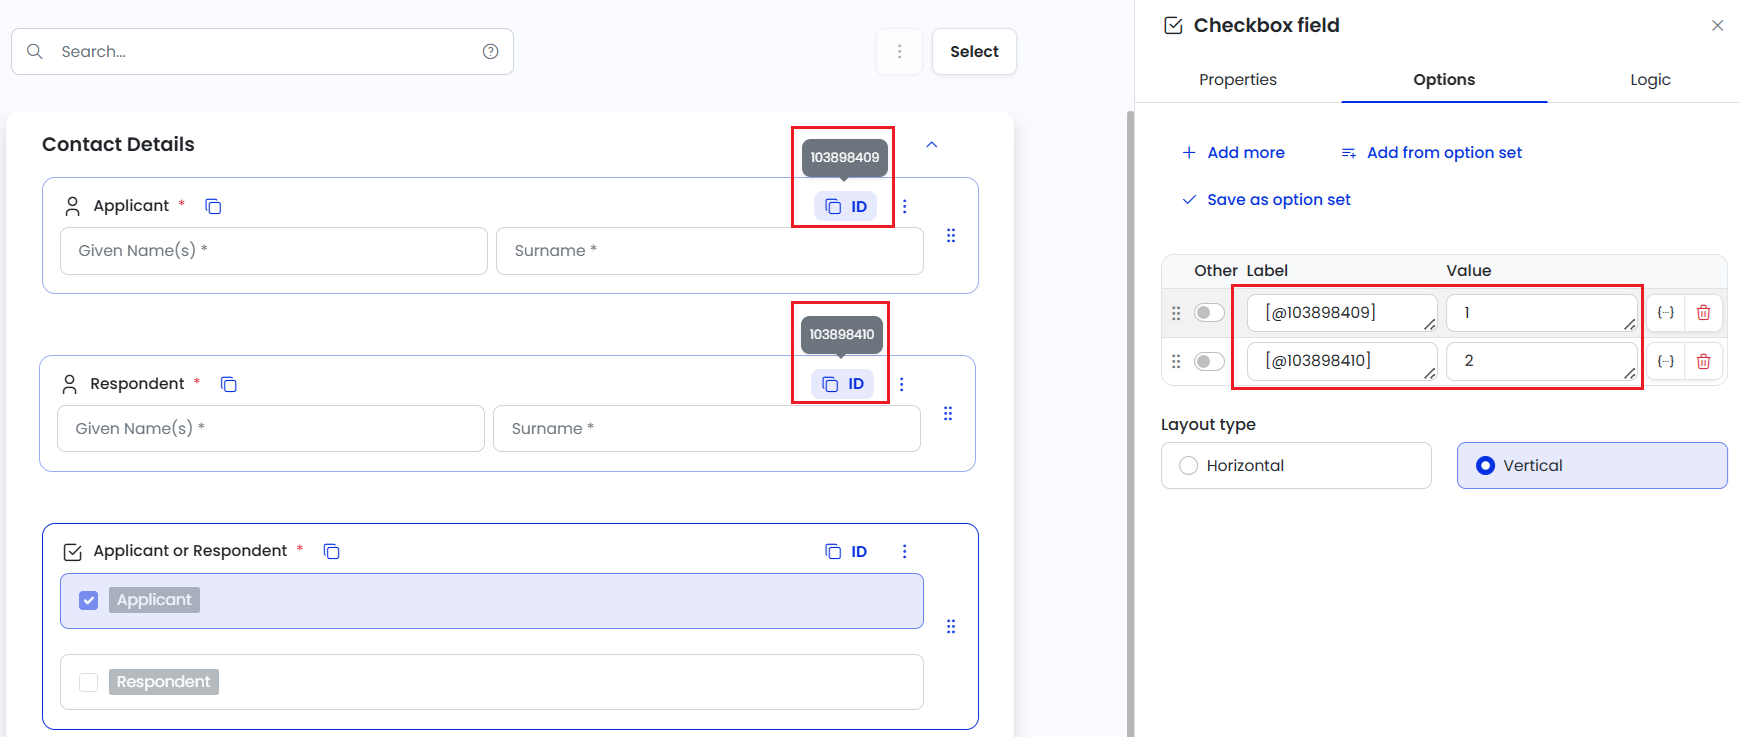Switch to the Properties tab
This screenshot has height=737, width=1740.
(x=1237, y=80)
